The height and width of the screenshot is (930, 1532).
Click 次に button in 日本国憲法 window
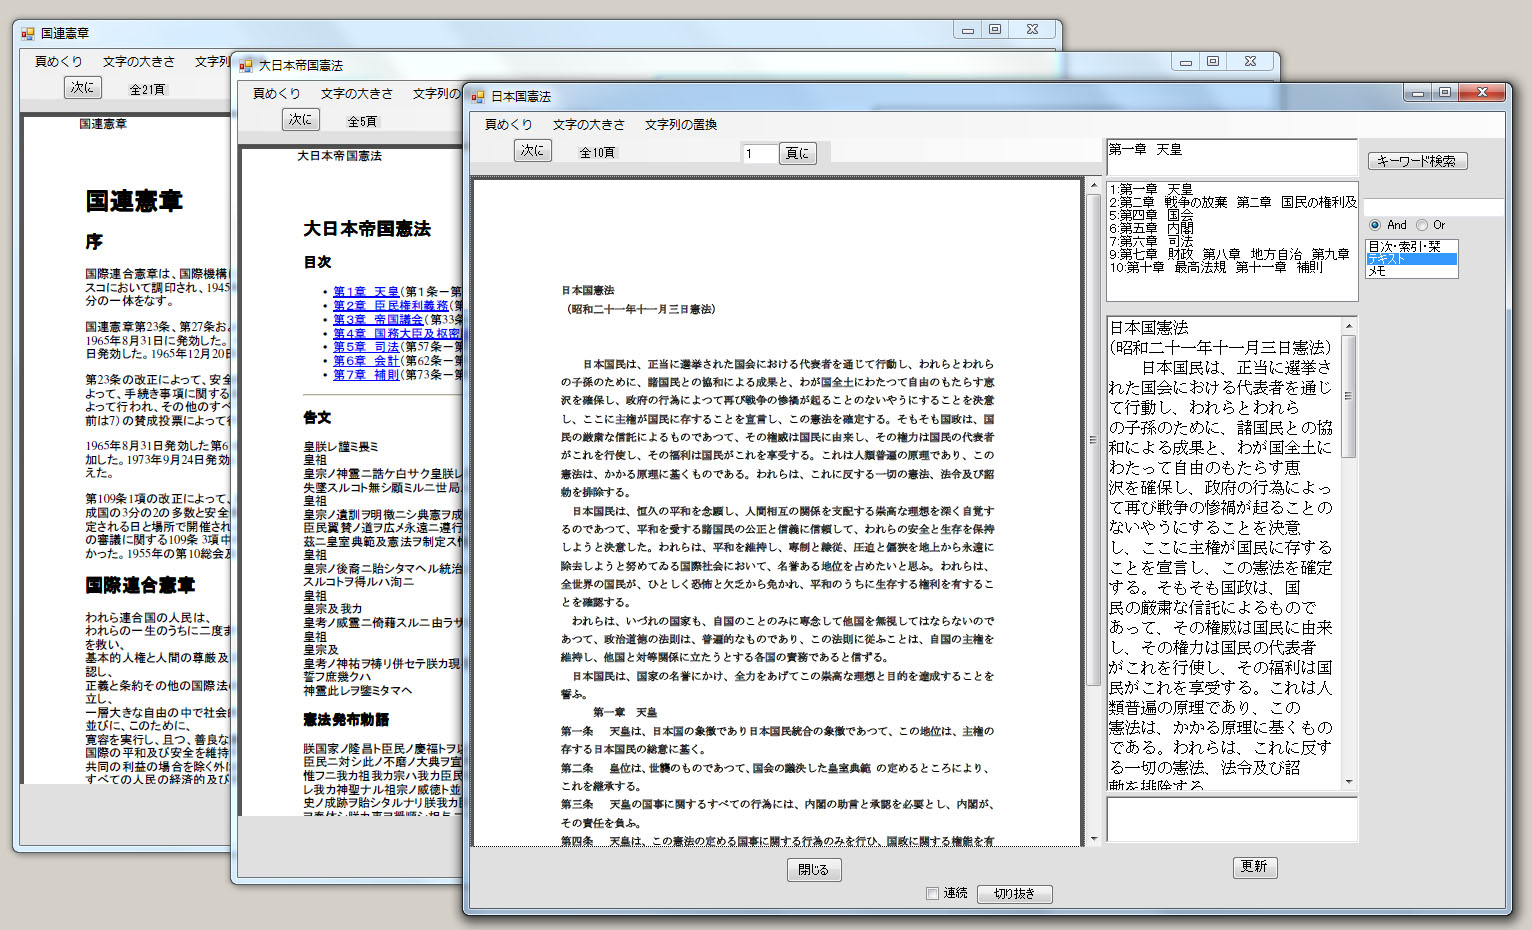click(x=532, y=151)
